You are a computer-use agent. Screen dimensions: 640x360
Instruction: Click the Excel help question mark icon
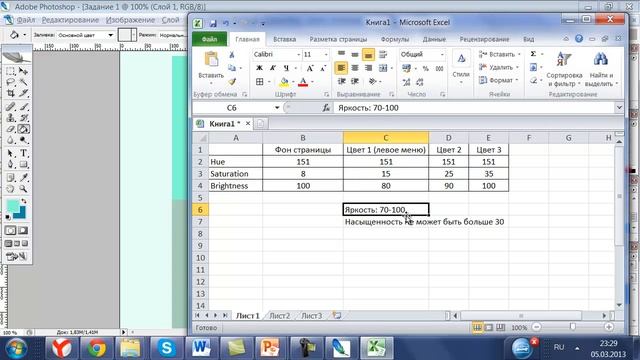point(579,39)
